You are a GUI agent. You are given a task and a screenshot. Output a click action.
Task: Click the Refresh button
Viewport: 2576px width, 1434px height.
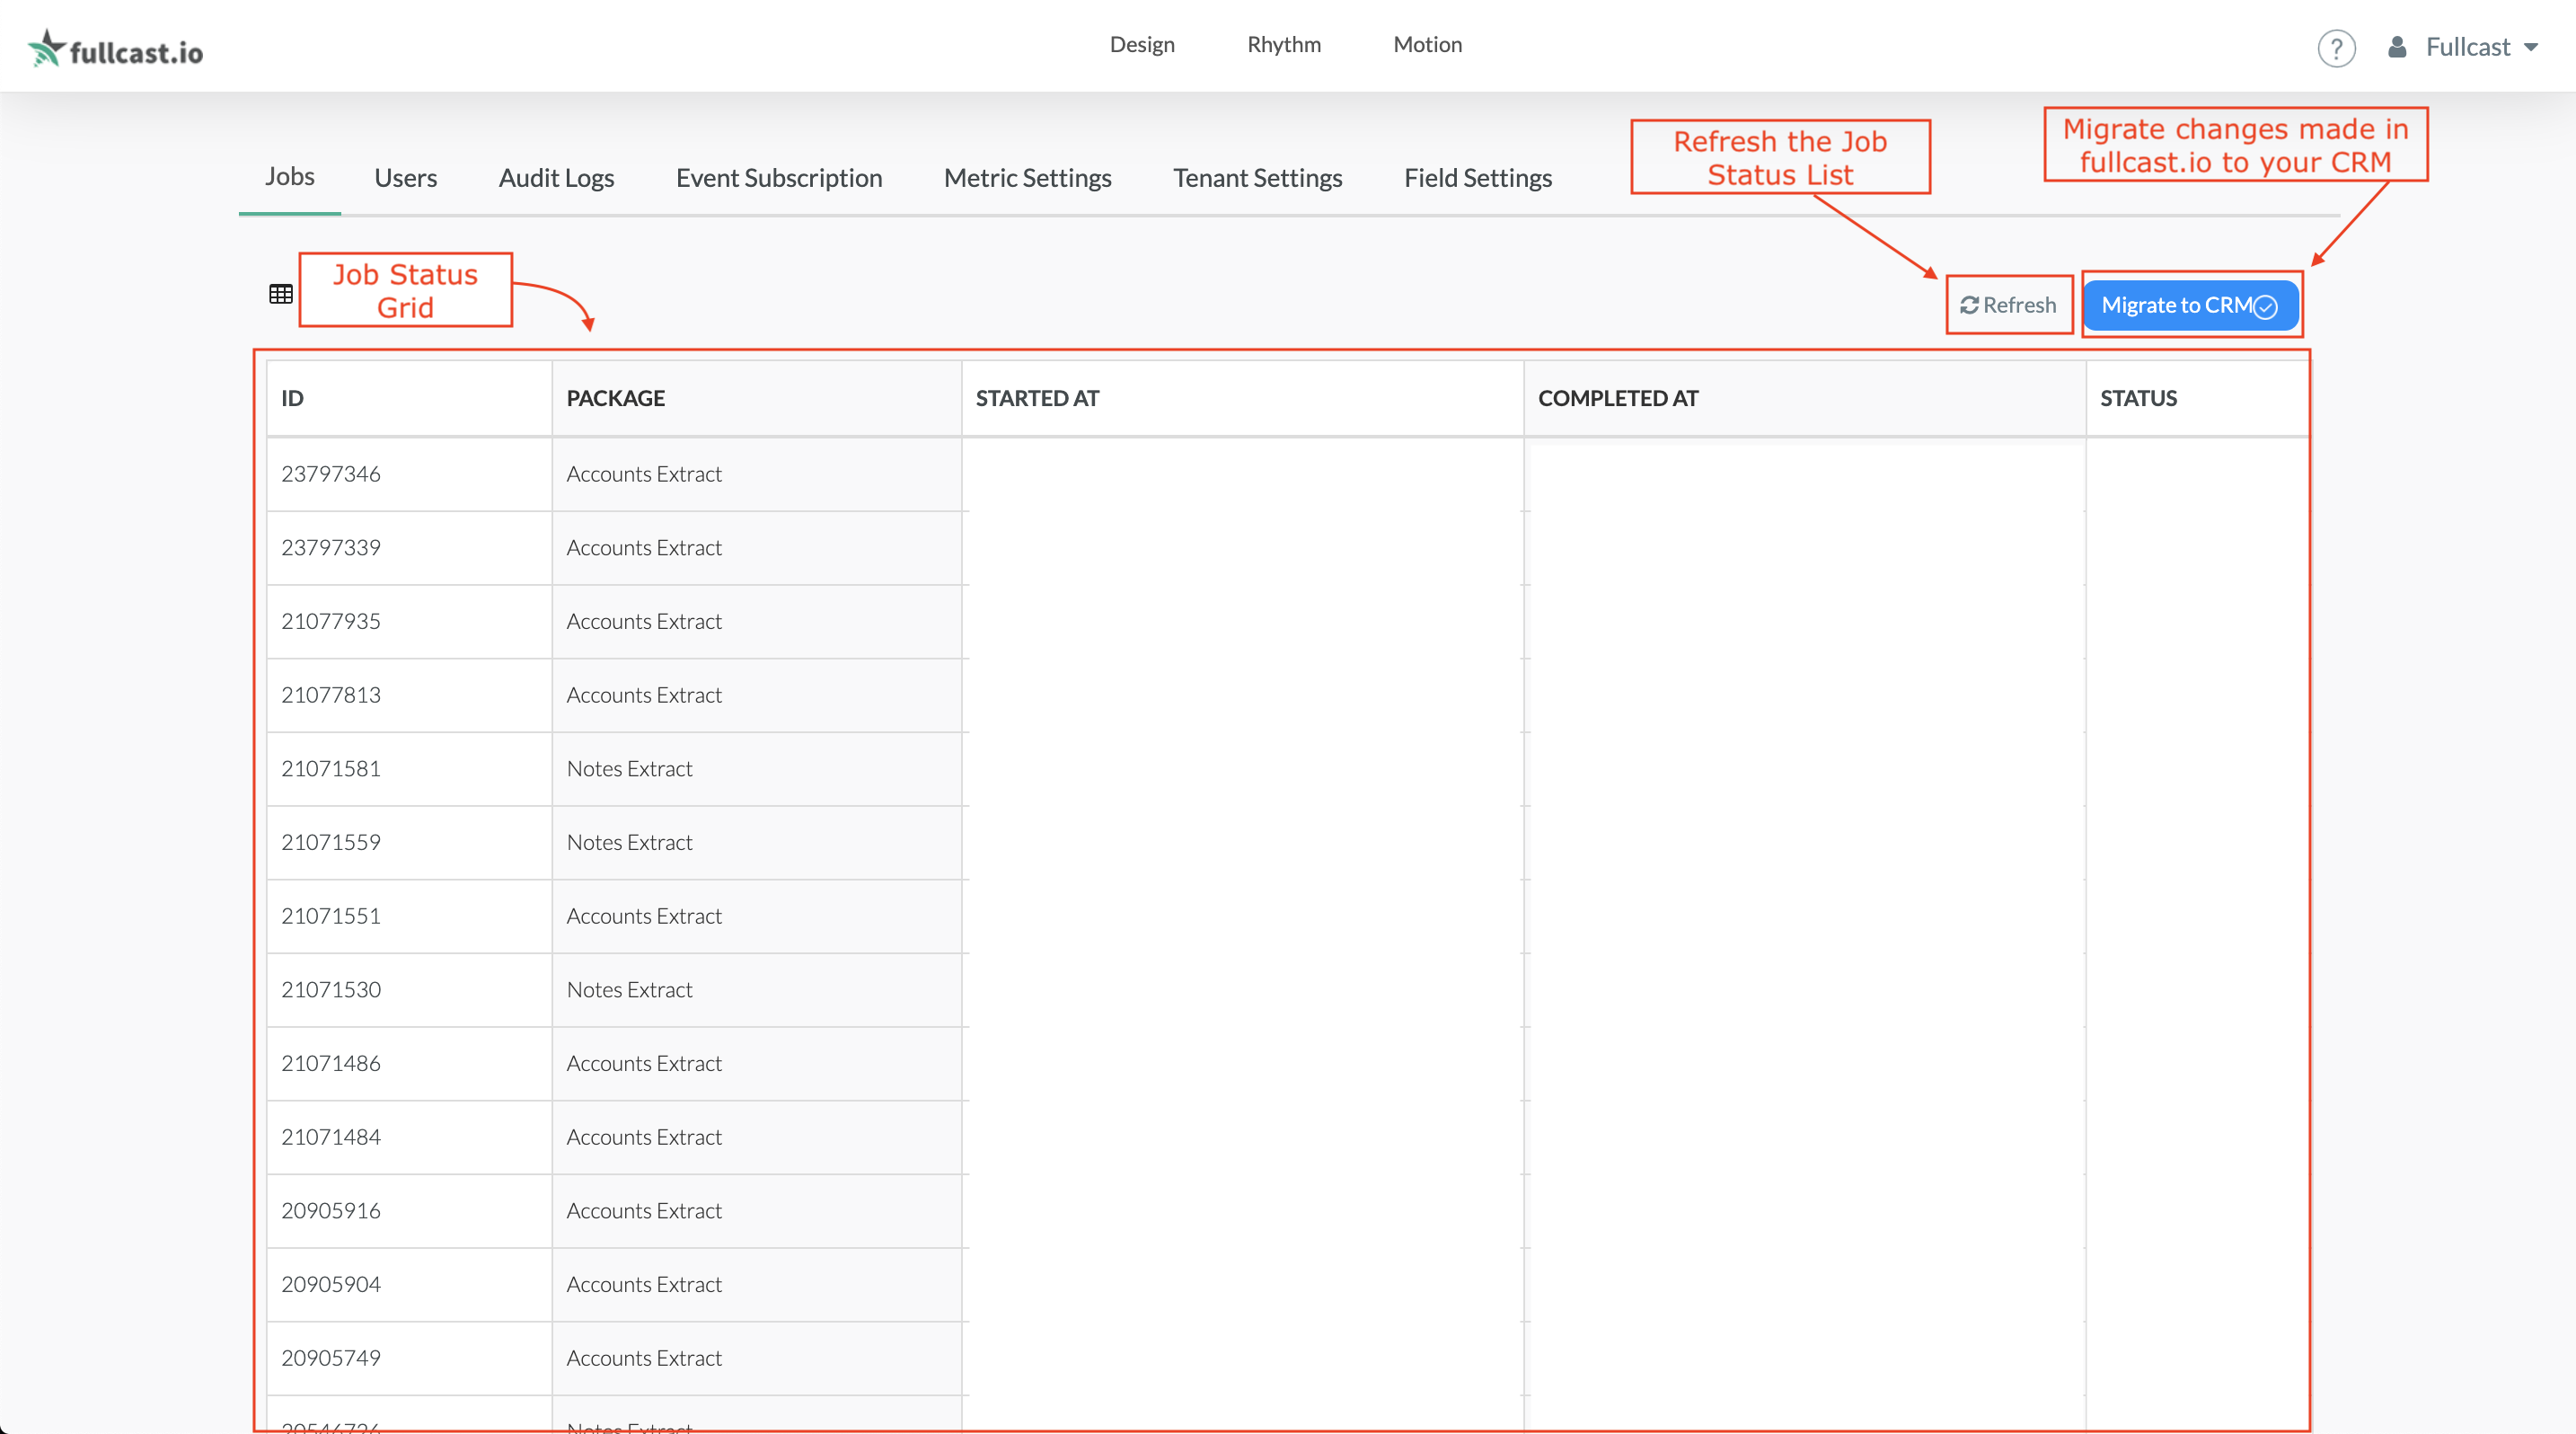point(2008,305)
